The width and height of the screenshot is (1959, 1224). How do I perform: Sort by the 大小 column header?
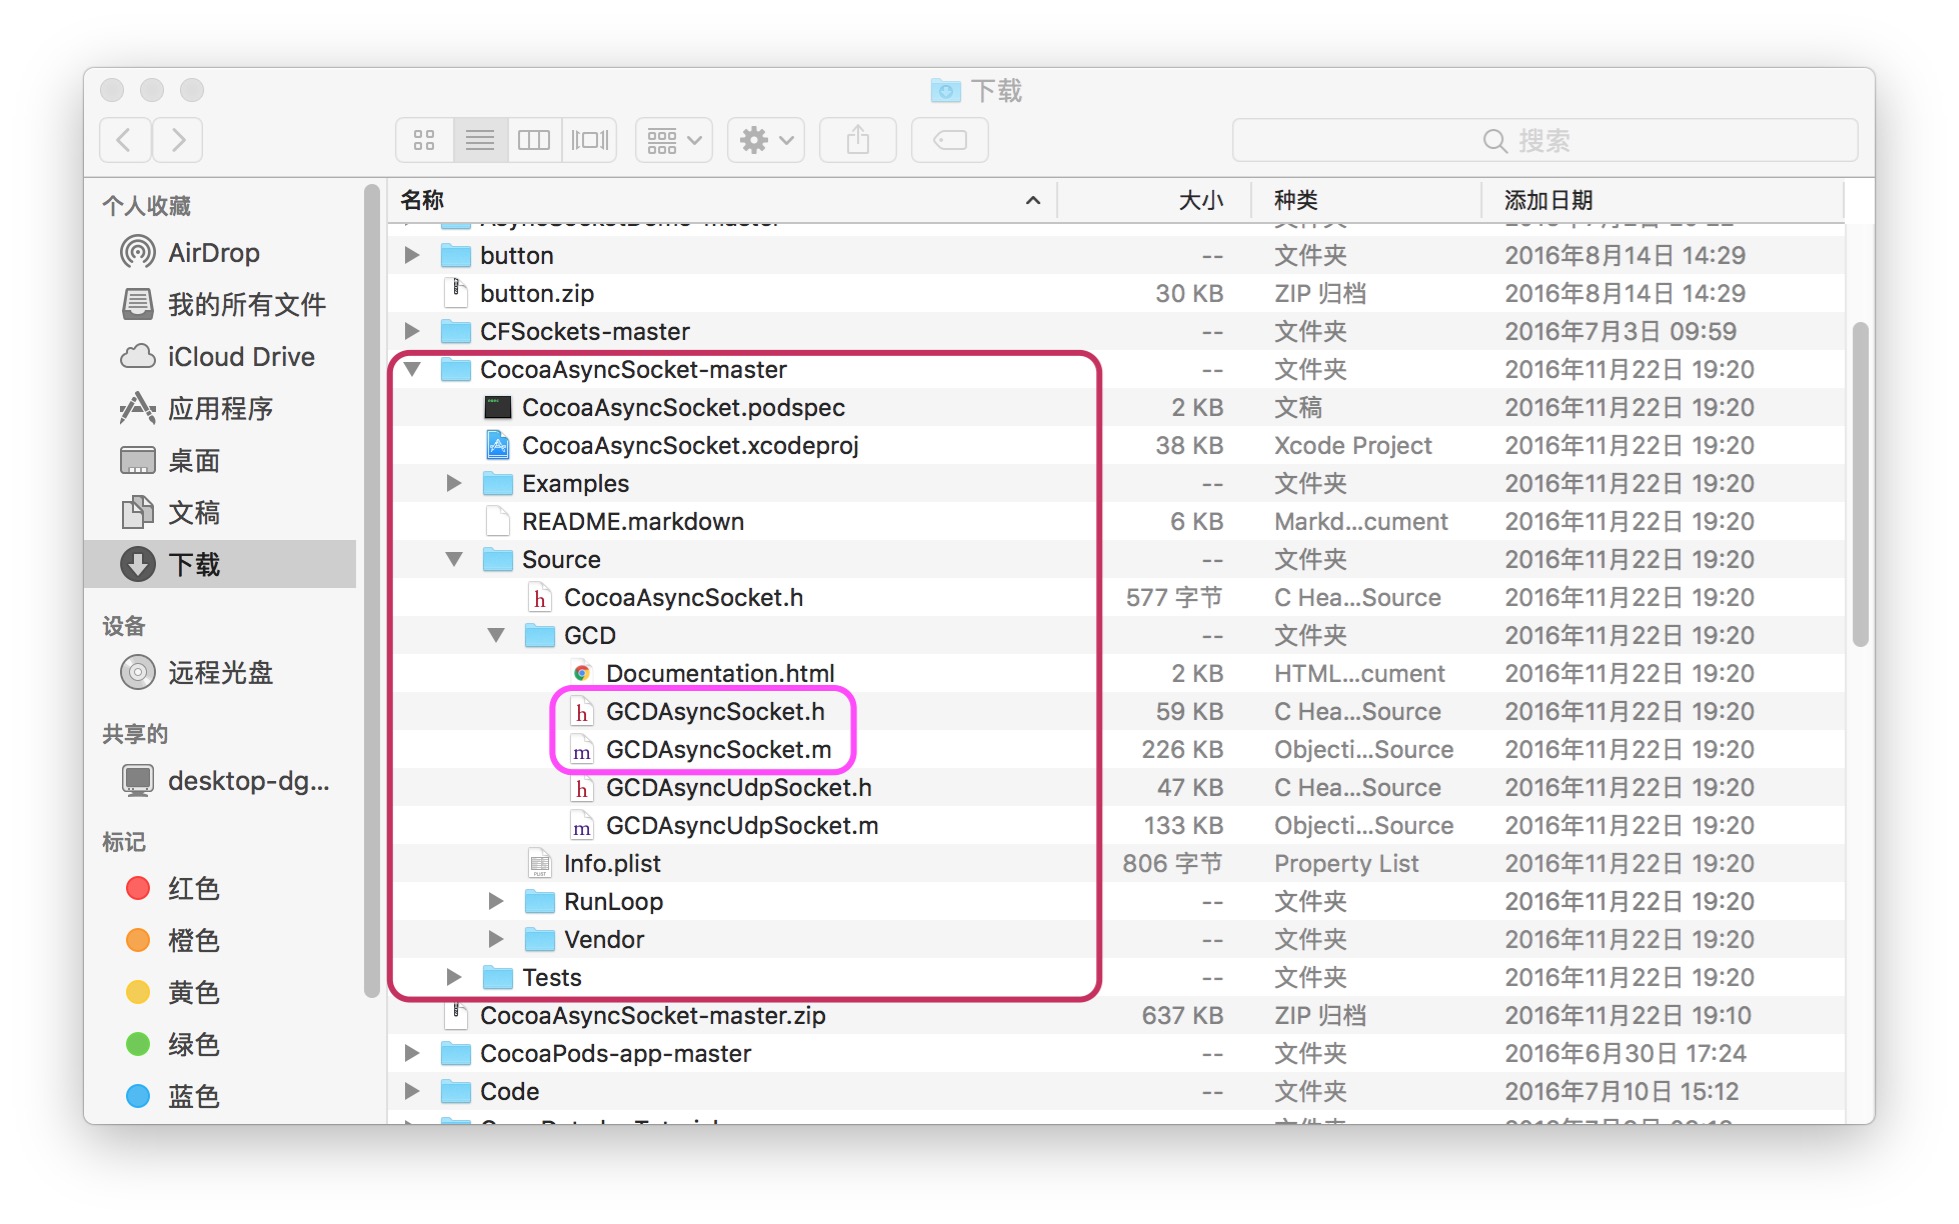coord(1154,200)
